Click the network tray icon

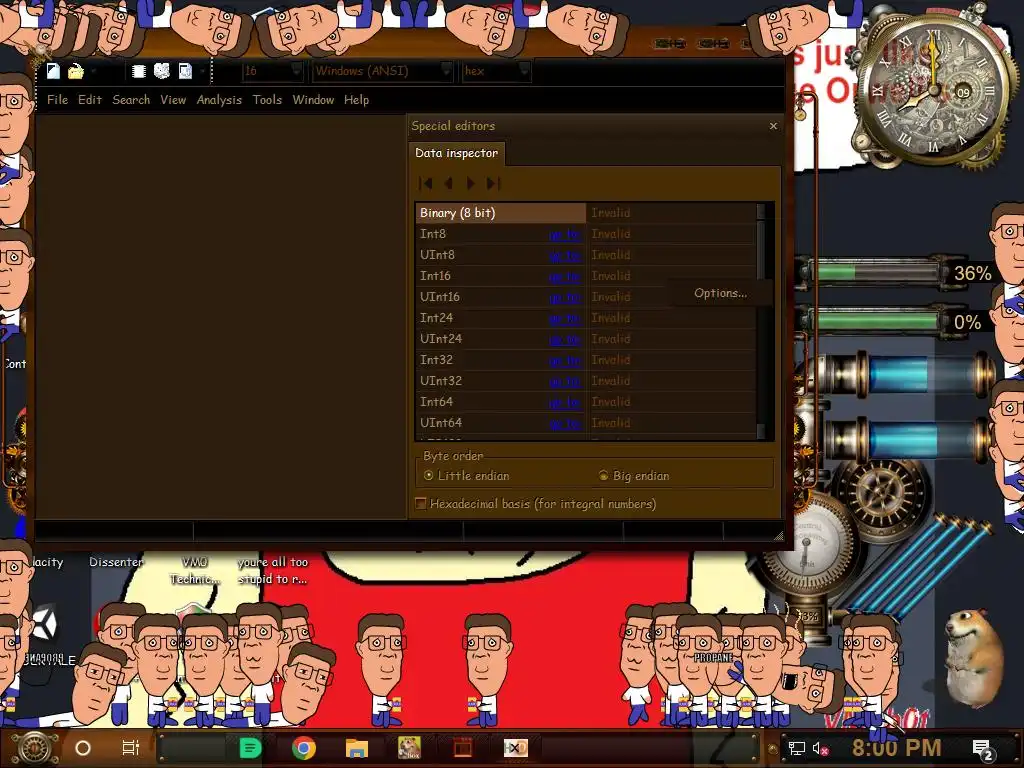tap(797, 748)
